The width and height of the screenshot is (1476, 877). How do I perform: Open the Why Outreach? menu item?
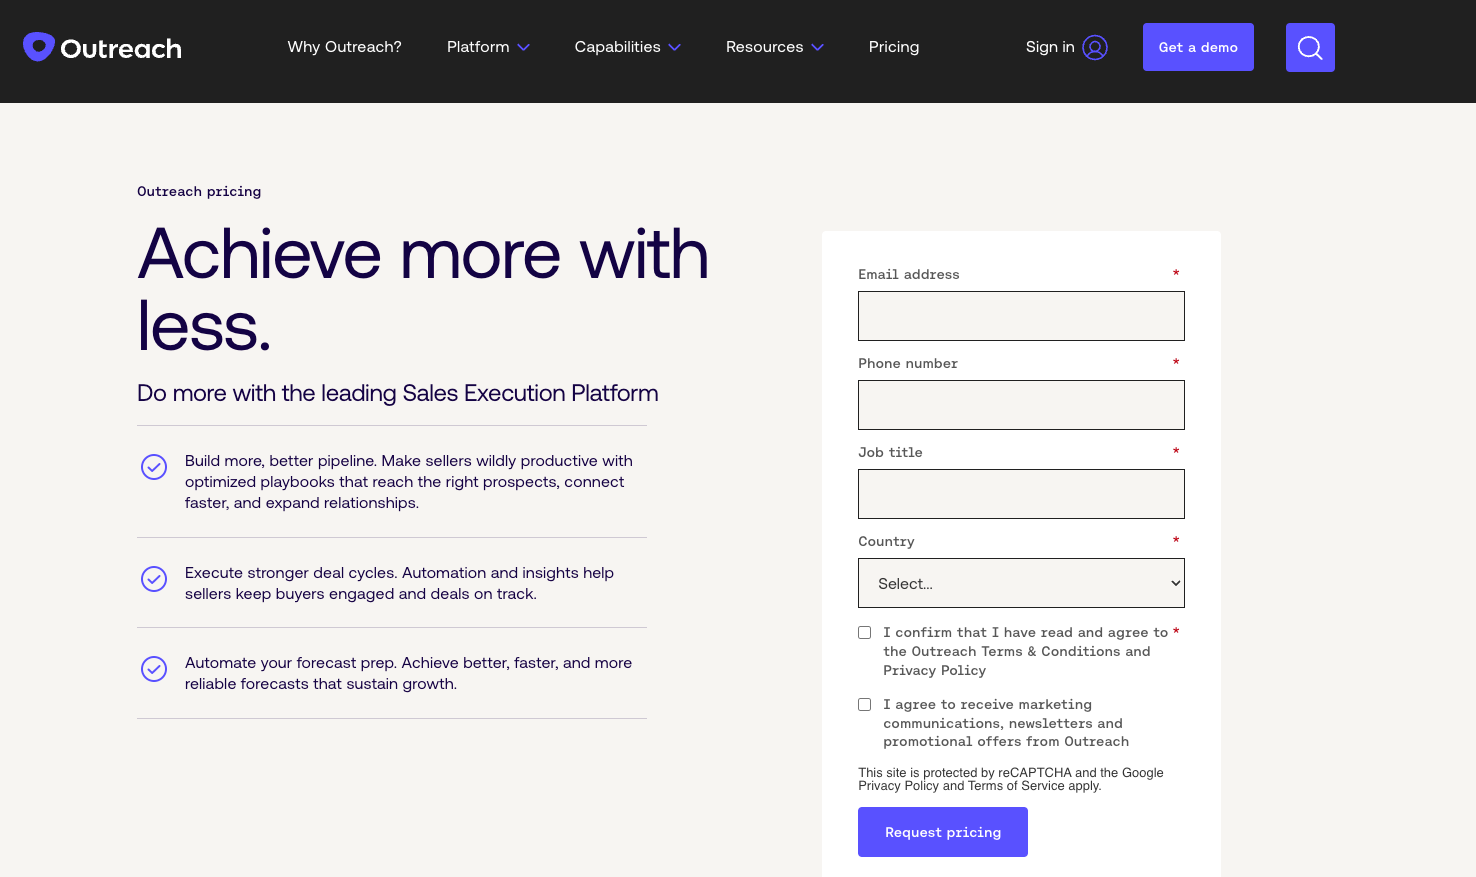345,47
